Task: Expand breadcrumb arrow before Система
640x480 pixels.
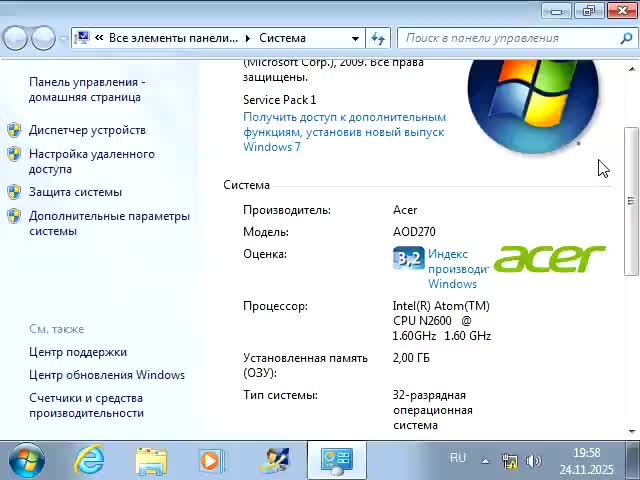Action: pos(248,38)
